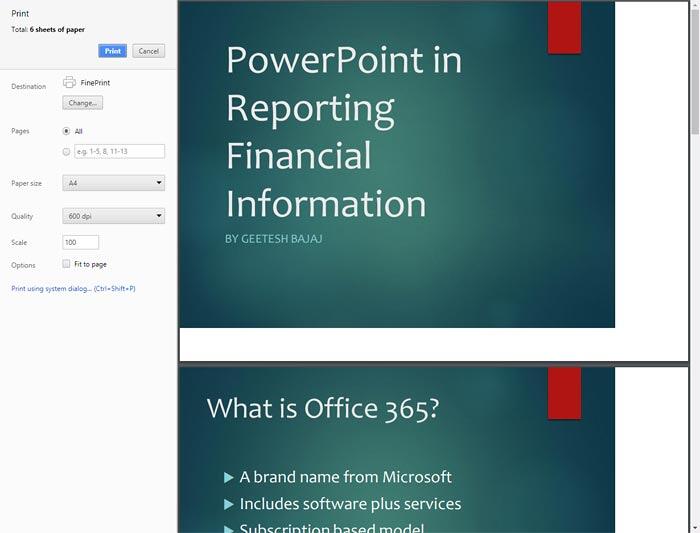Click the 'What is Office 365?' title
700x533 pixels.
pyautogui.click(x=323, y=408)
